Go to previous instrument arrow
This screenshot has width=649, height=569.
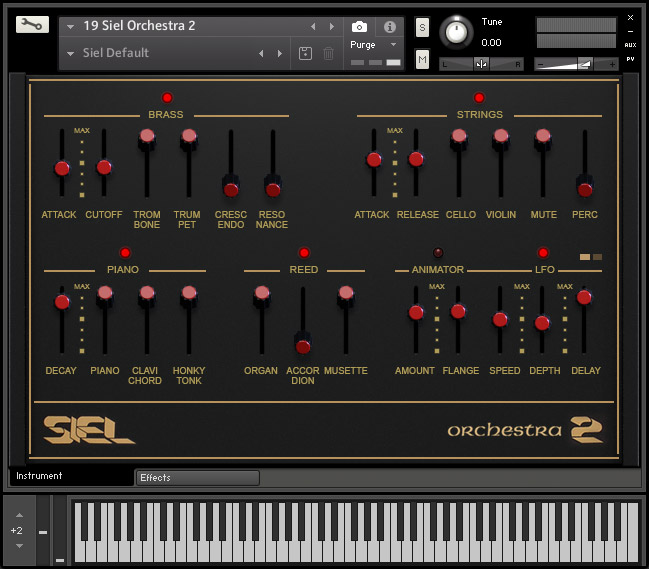313,26
